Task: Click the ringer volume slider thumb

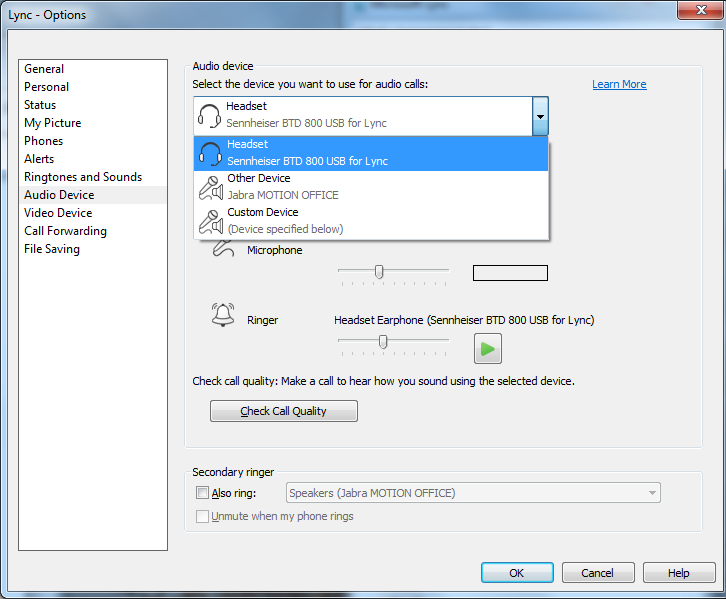Action: pos(383,342)
